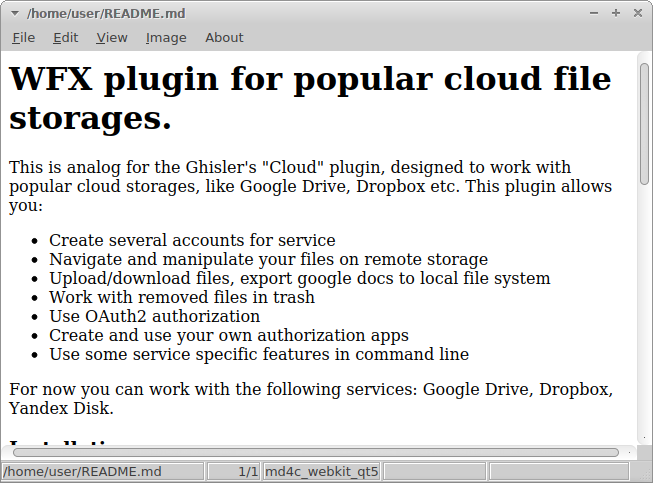Click the bullet 'Use some service specific features in command line'
This screenshot has height=483, width=653.
tap(259, 354)
